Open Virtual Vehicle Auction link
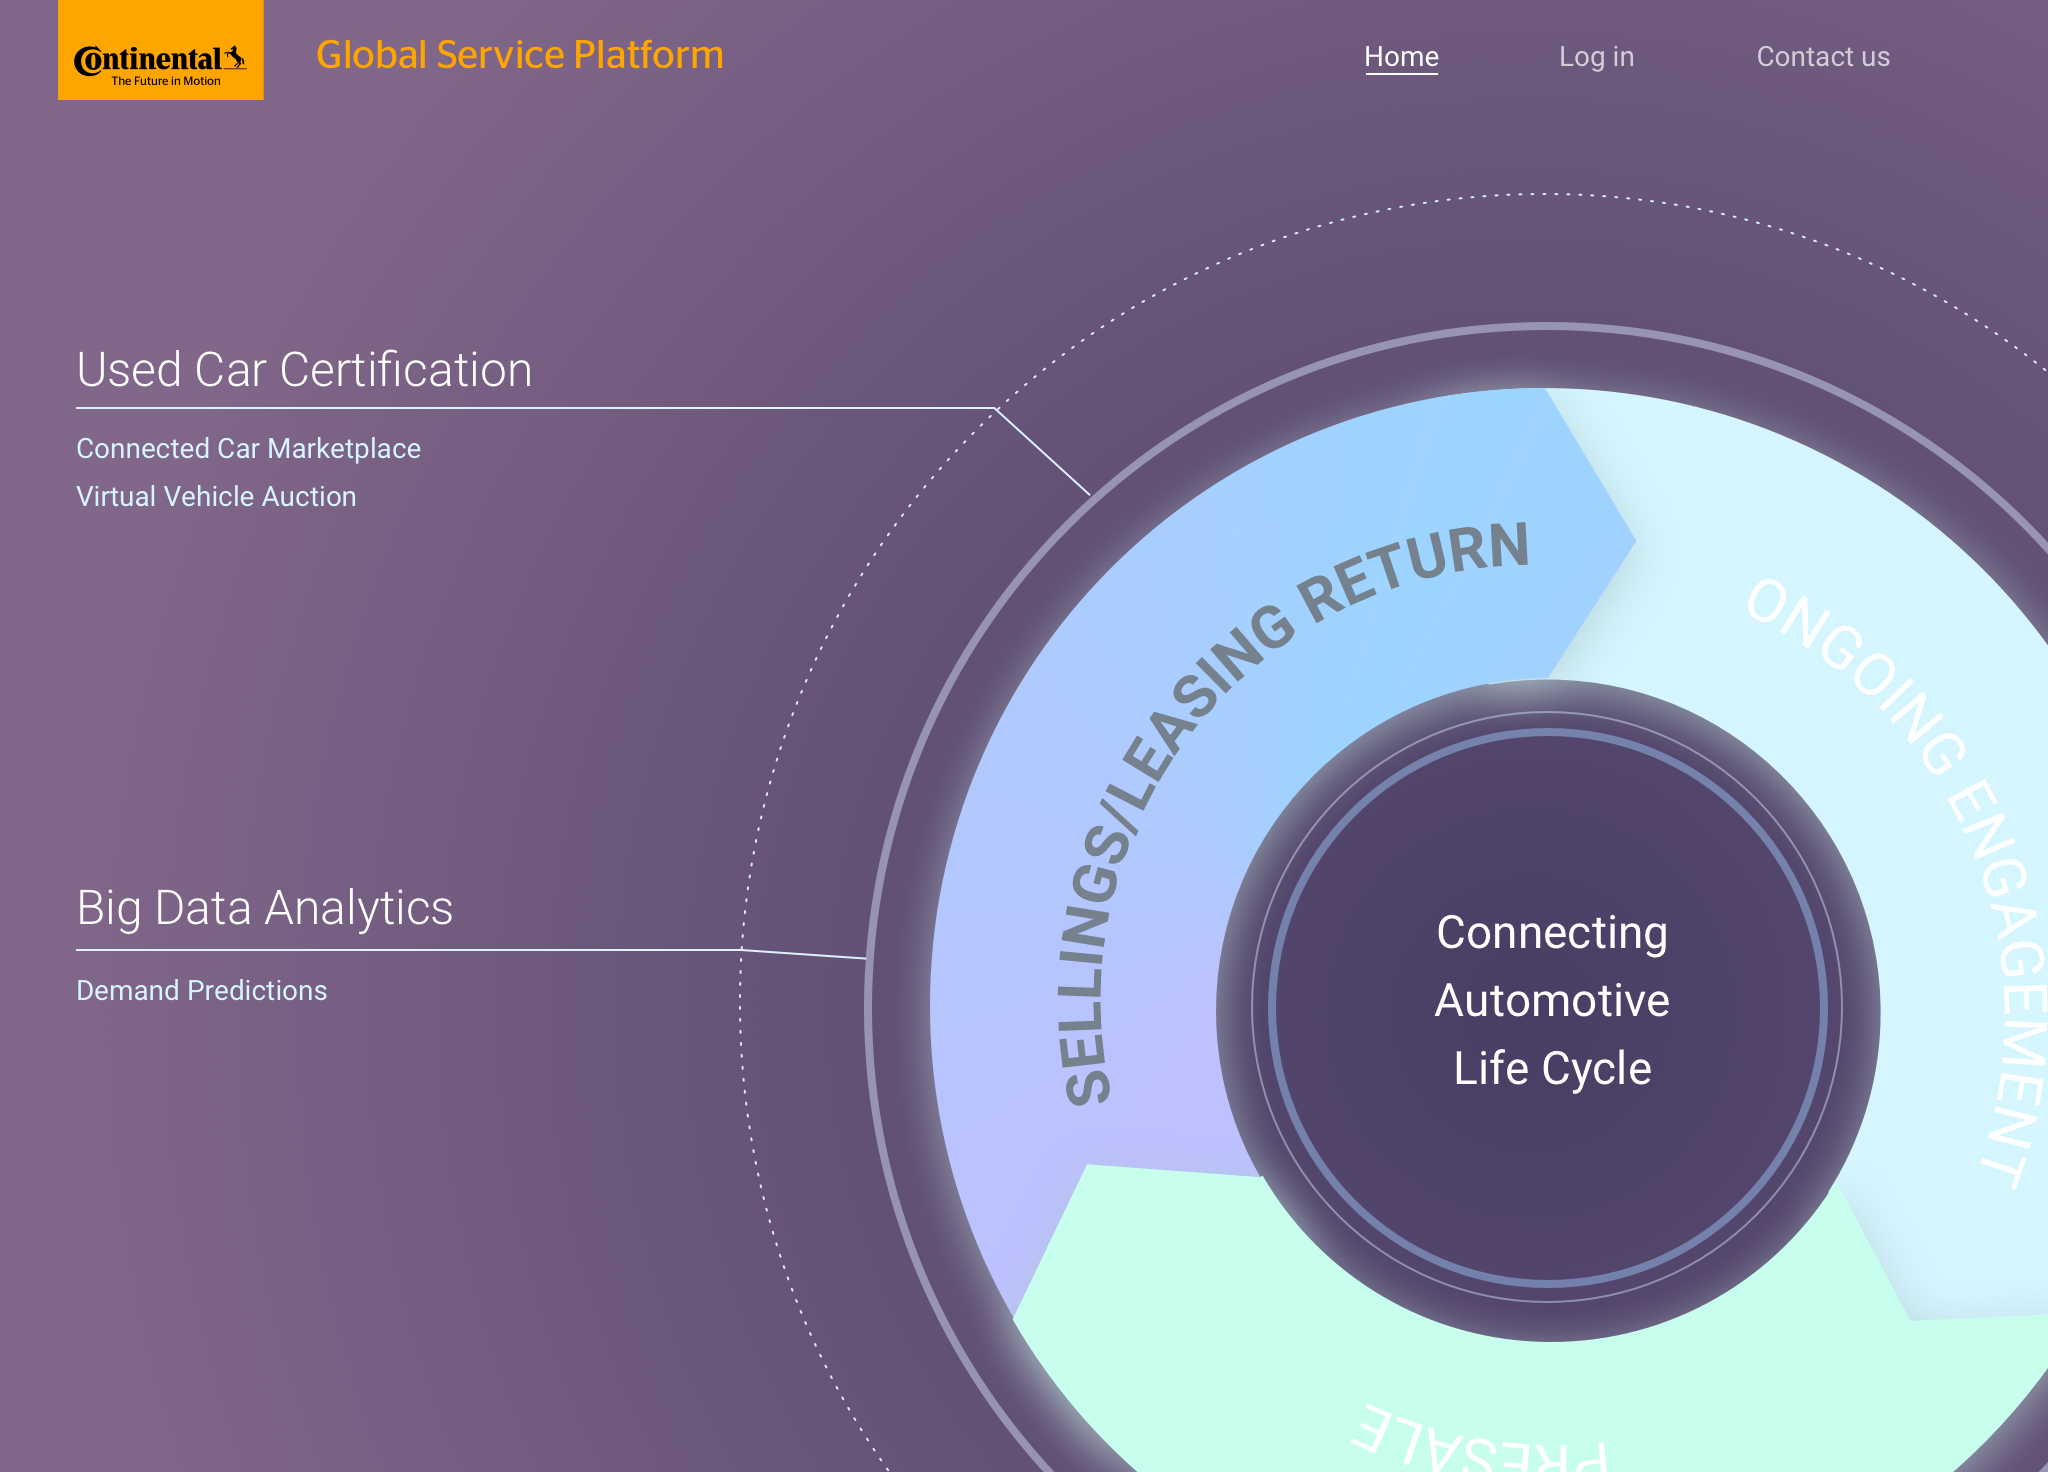This screenshot has width=2048, height=1472. pyautogui.click(x=216, y=496)
